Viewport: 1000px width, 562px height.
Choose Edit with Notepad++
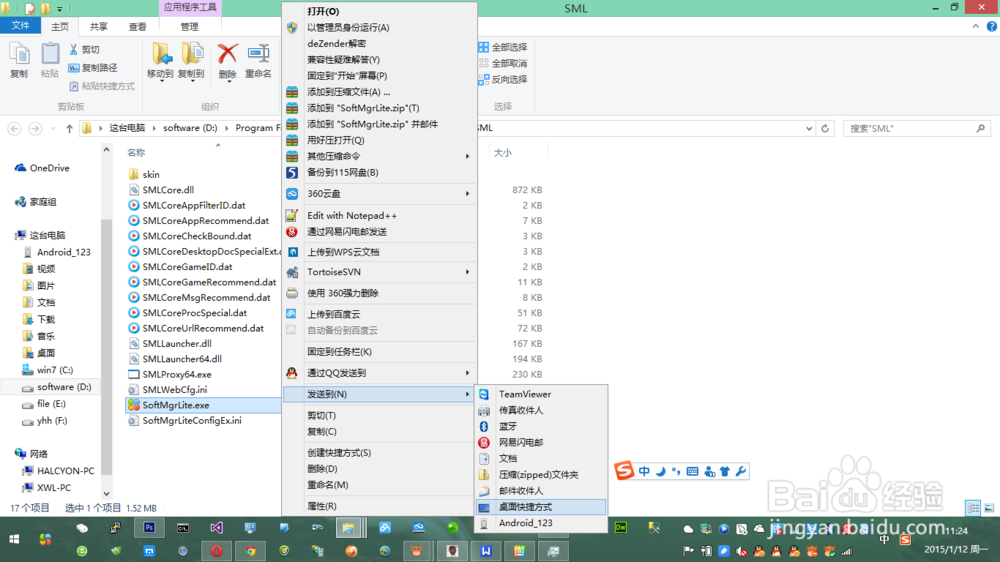pyautogui.click(x=379, y=216)
